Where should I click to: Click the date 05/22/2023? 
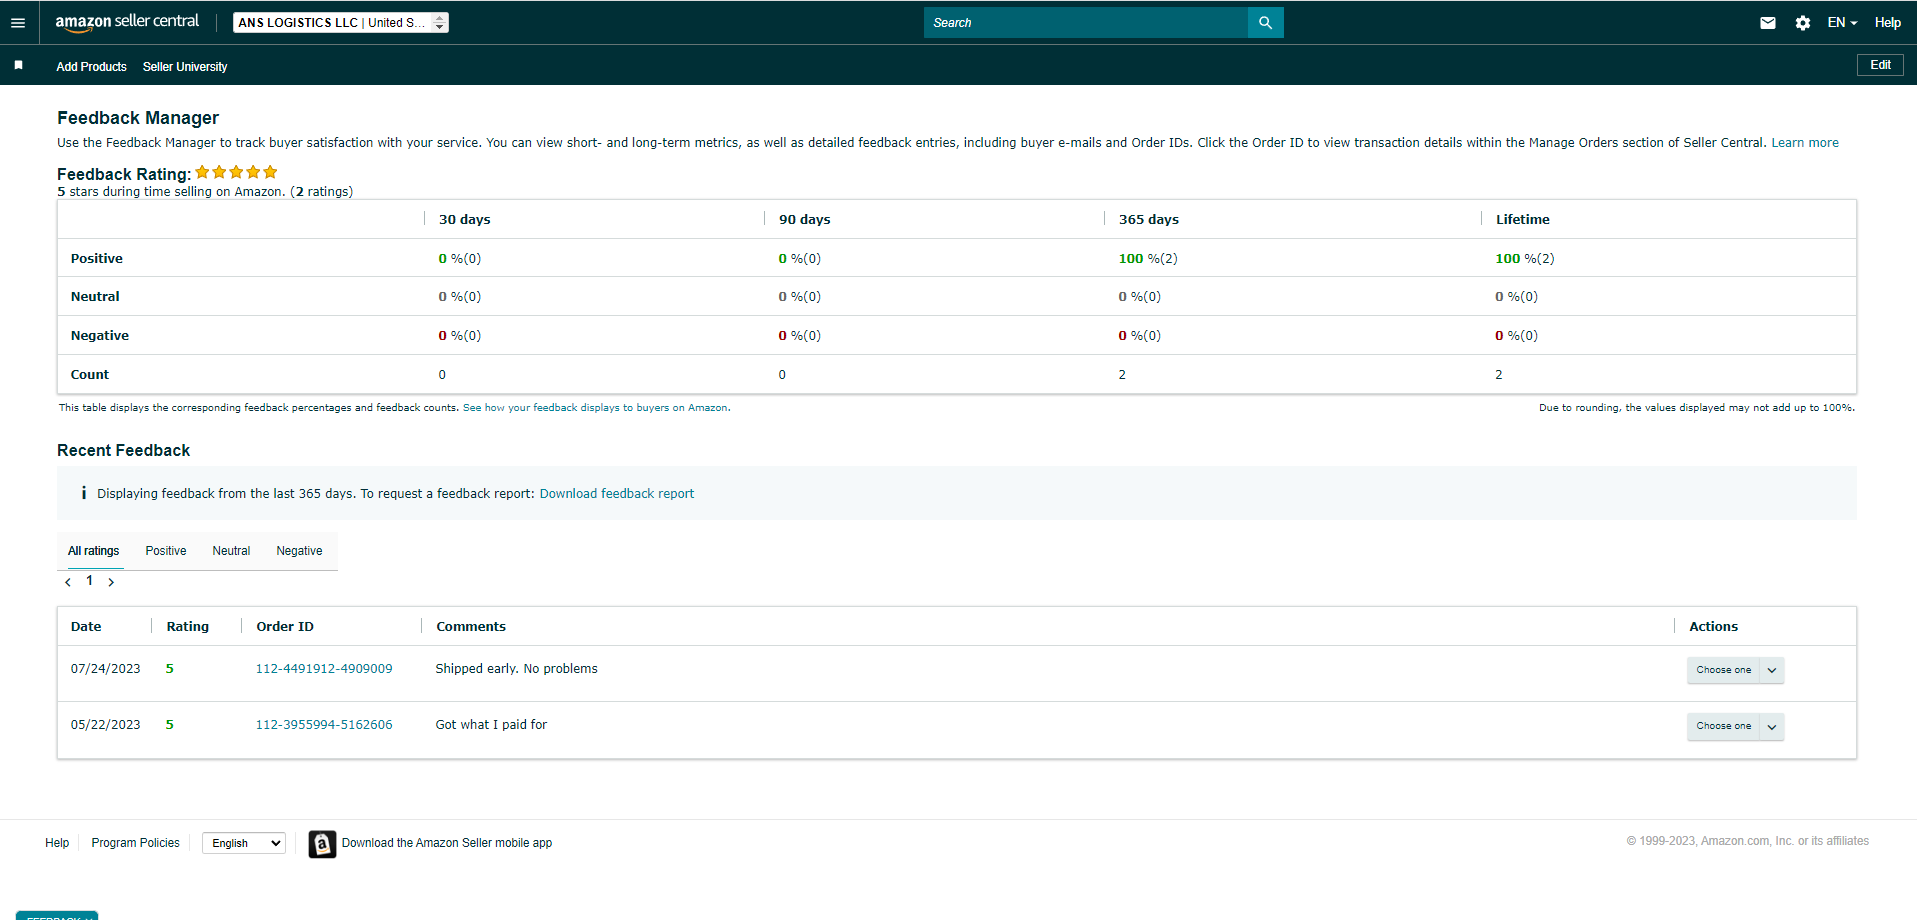click(x=106, y=725)
